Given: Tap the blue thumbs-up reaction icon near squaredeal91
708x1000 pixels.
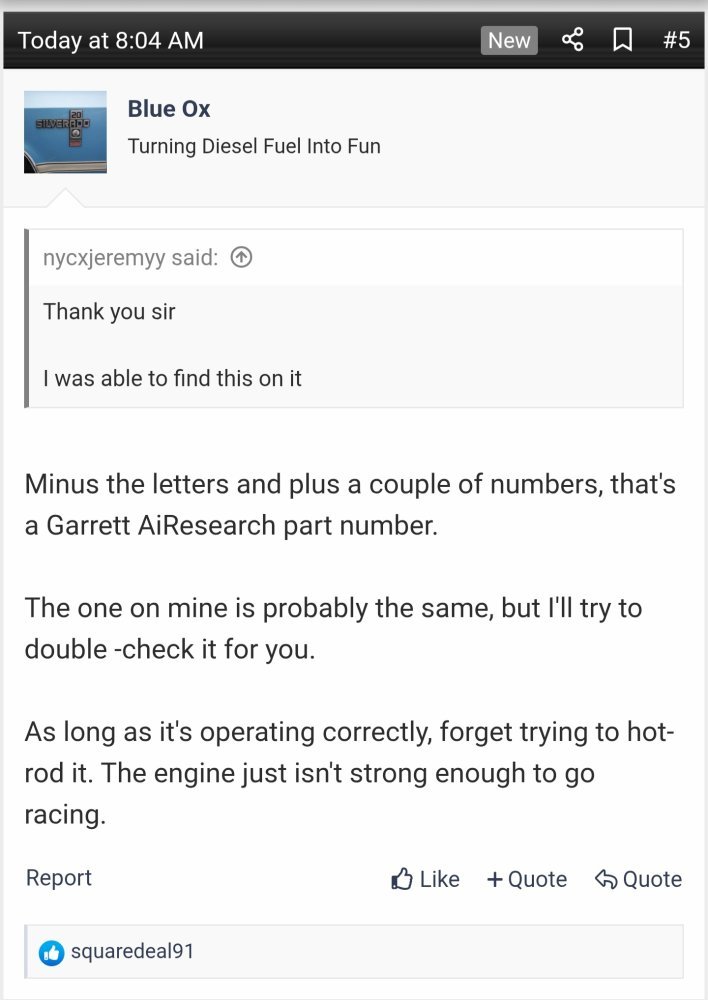Looking at the screenshot, I should (52, 953).
